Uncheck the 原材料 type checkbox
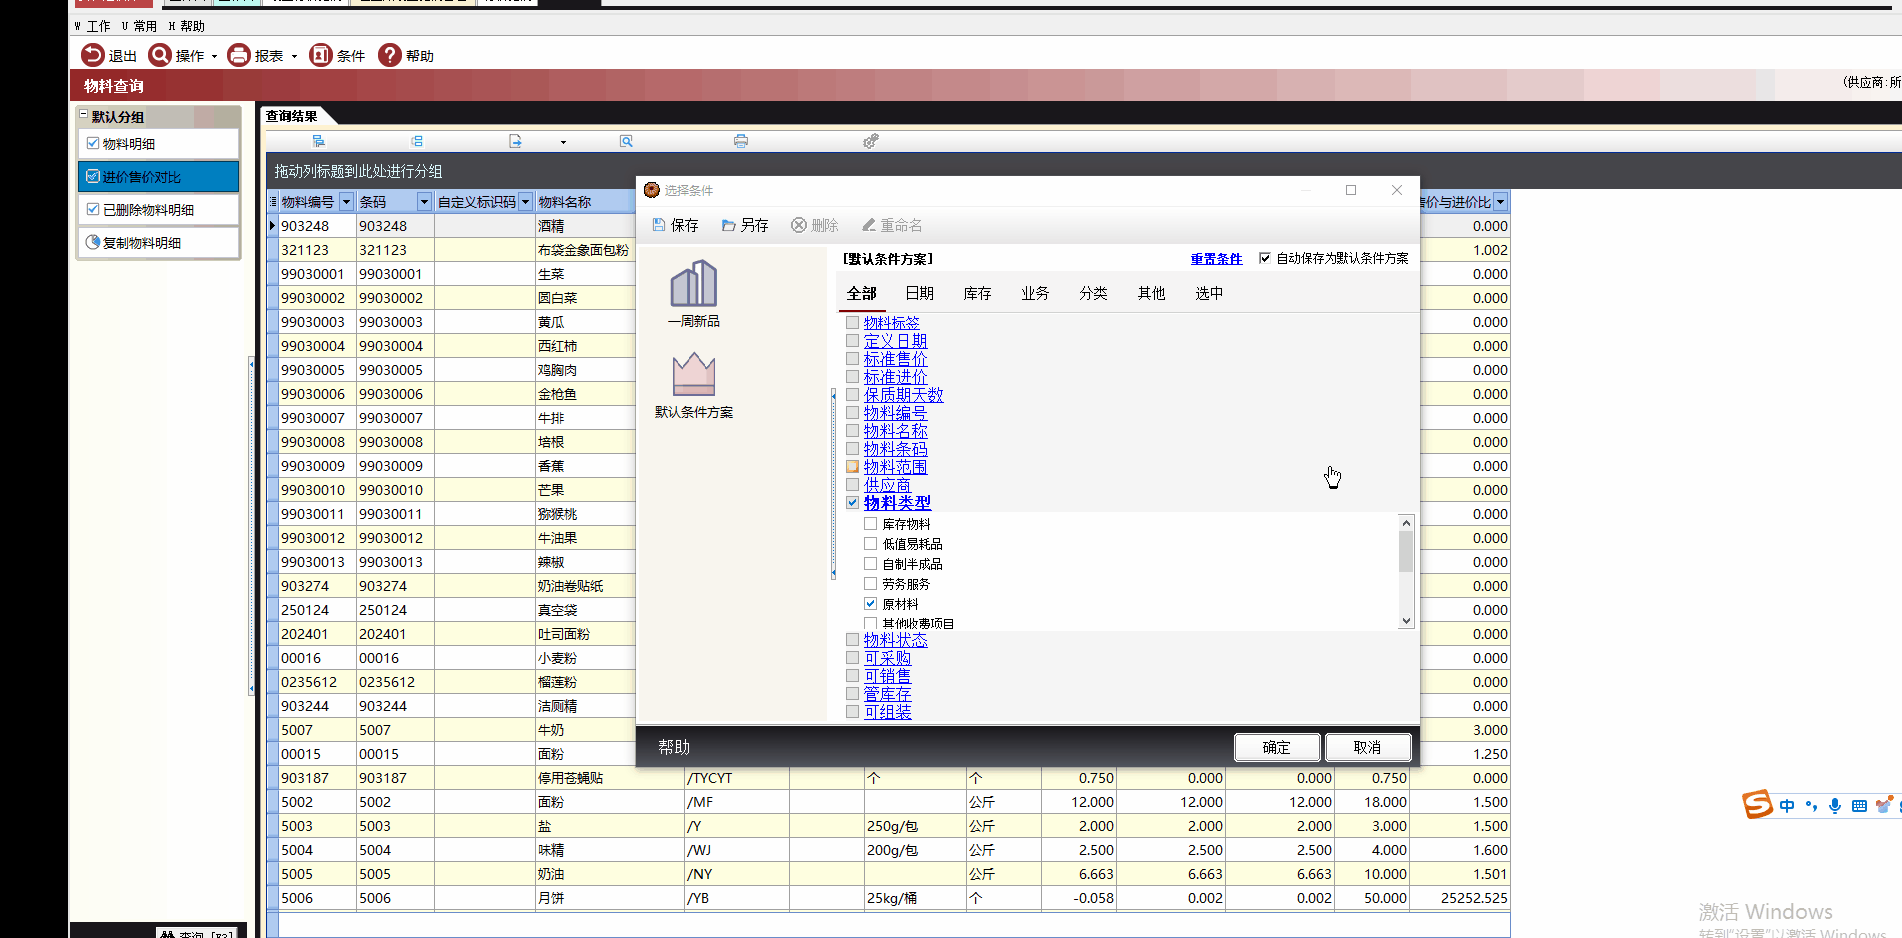This screenshot has height=938, width=1902. coord(870,603)
